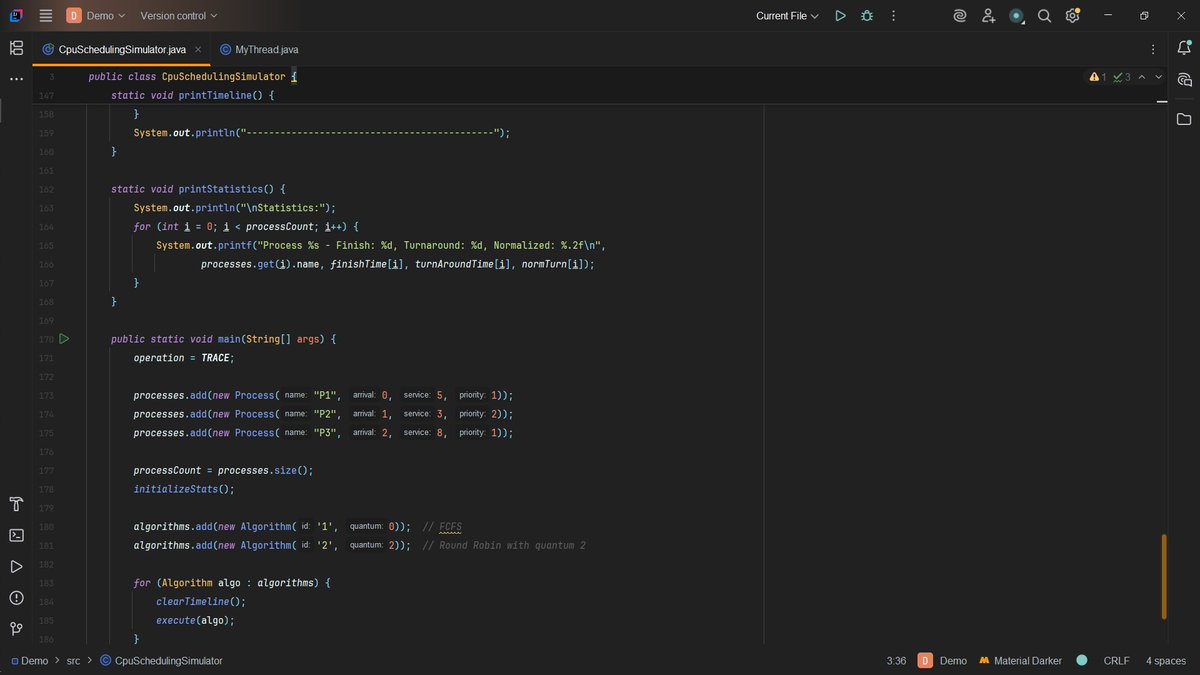Open editor tabs options menu
This screenshot has height=675, width=1200.
point(1153,49)
